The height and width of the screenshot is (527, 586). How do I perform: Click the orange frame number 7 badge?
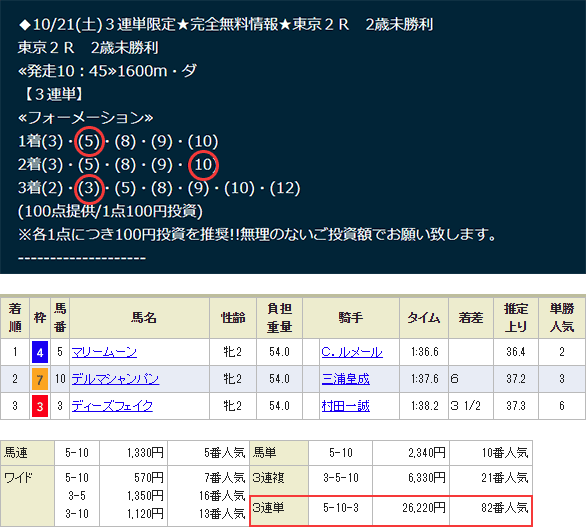pyautogui.click(x=40, y=379)
